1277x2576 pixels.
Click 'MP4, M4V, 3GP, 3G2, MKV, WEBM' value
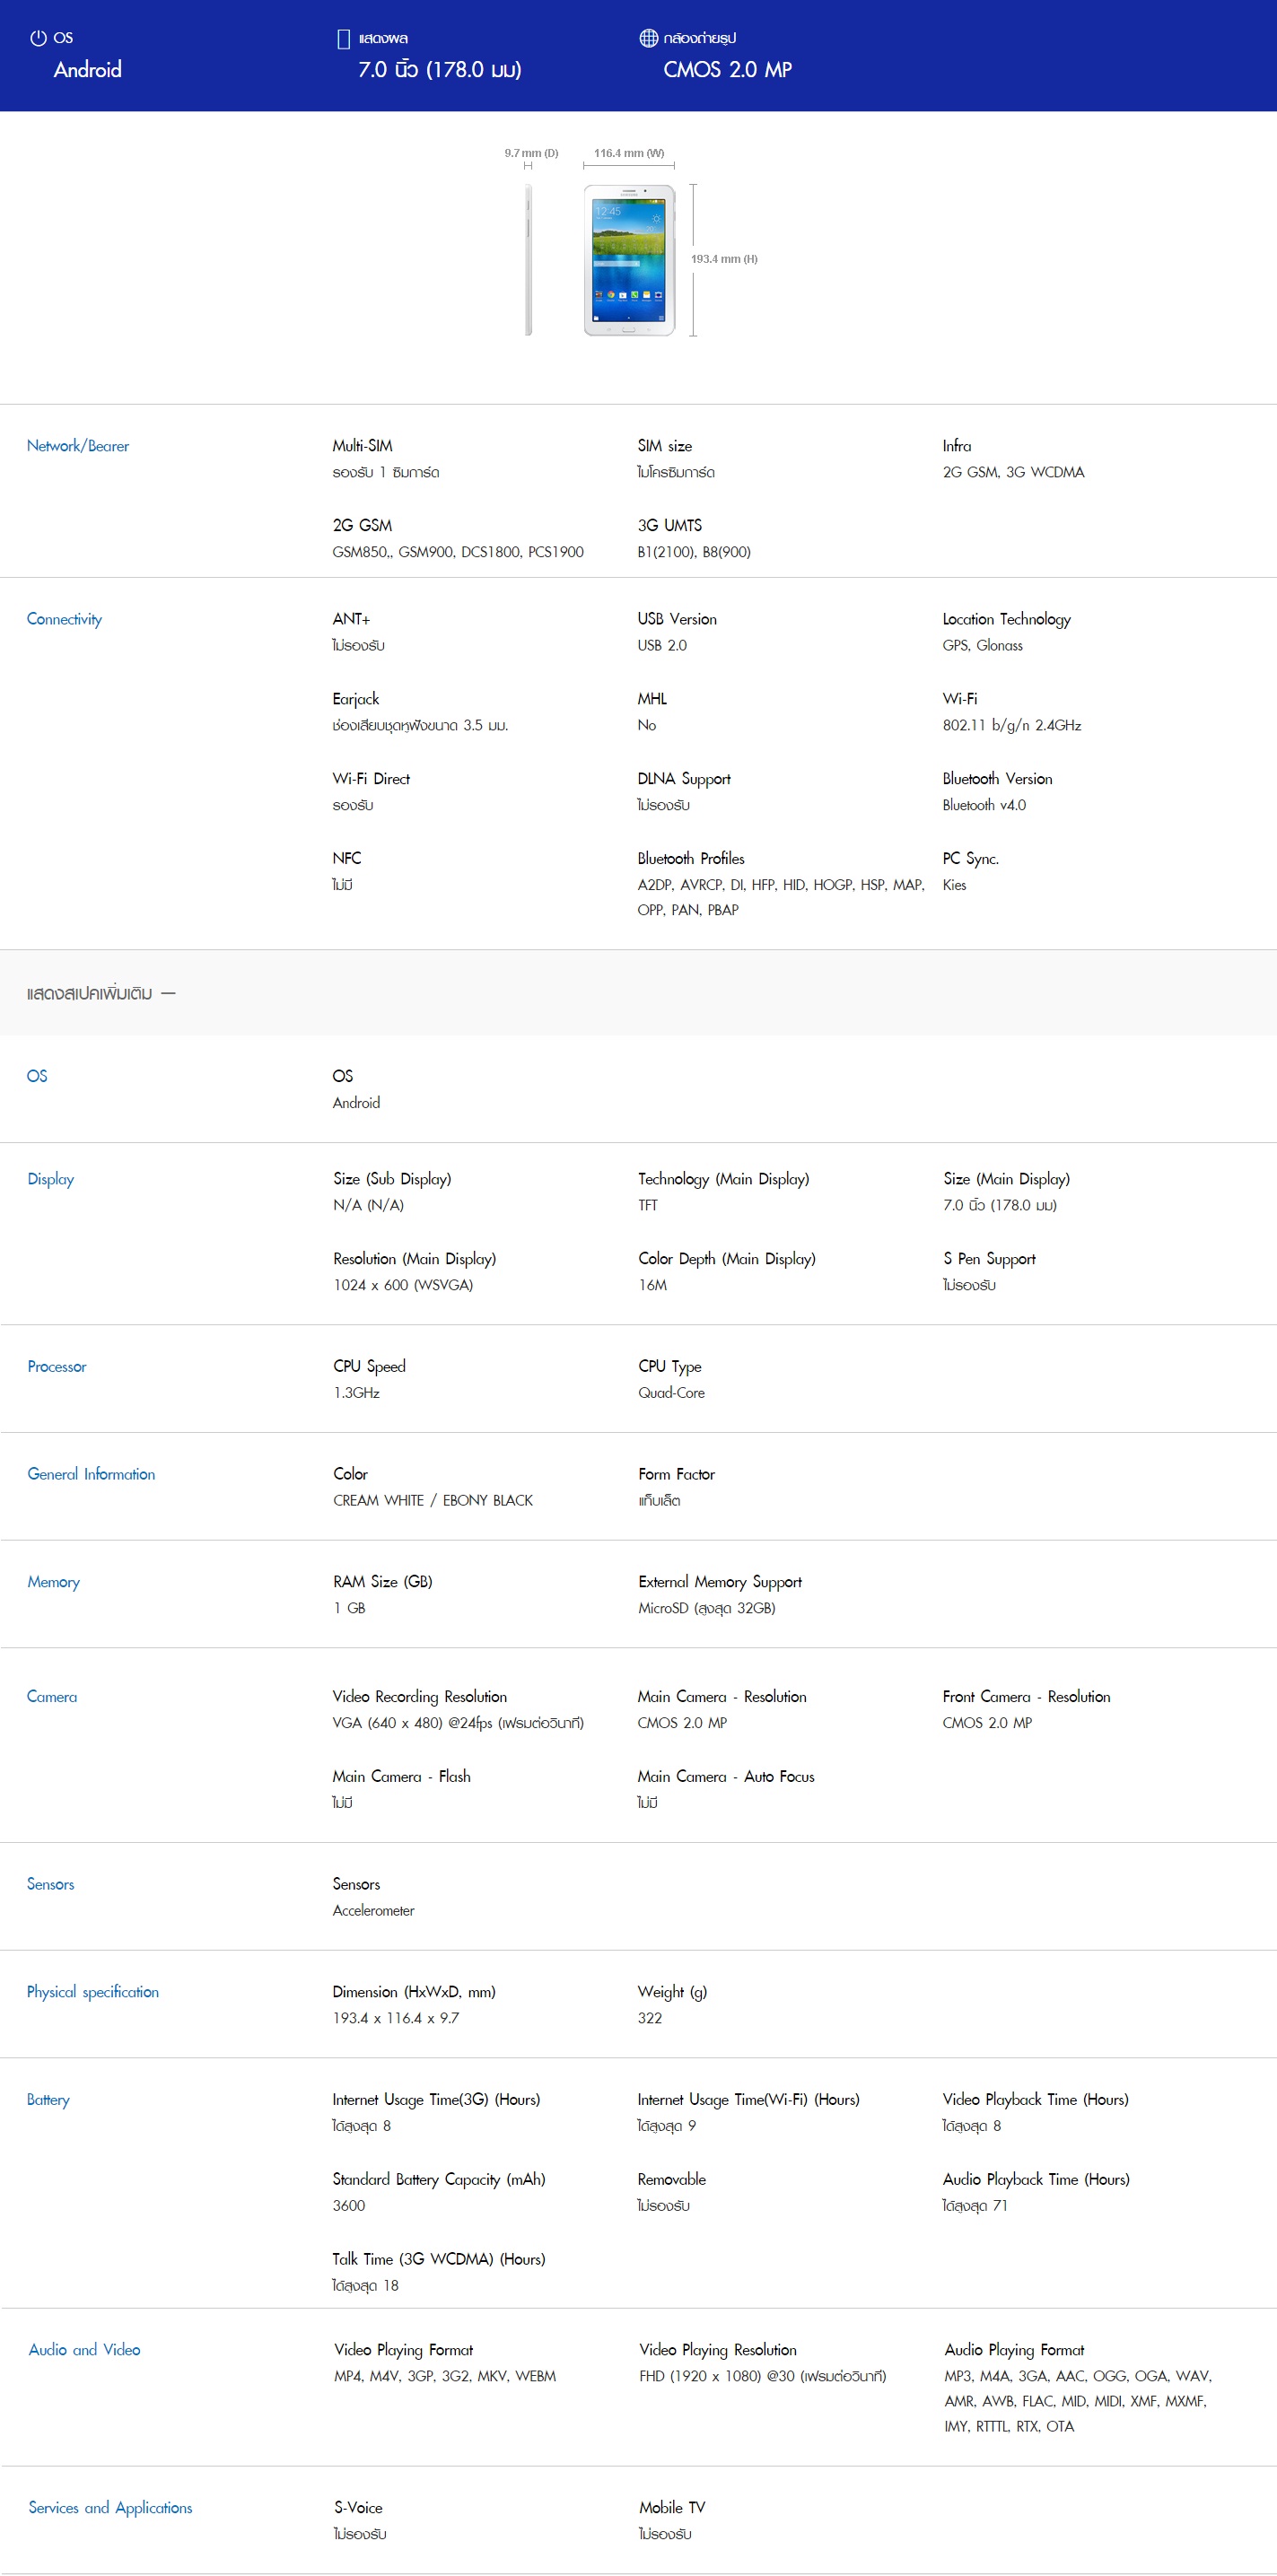445,2376
